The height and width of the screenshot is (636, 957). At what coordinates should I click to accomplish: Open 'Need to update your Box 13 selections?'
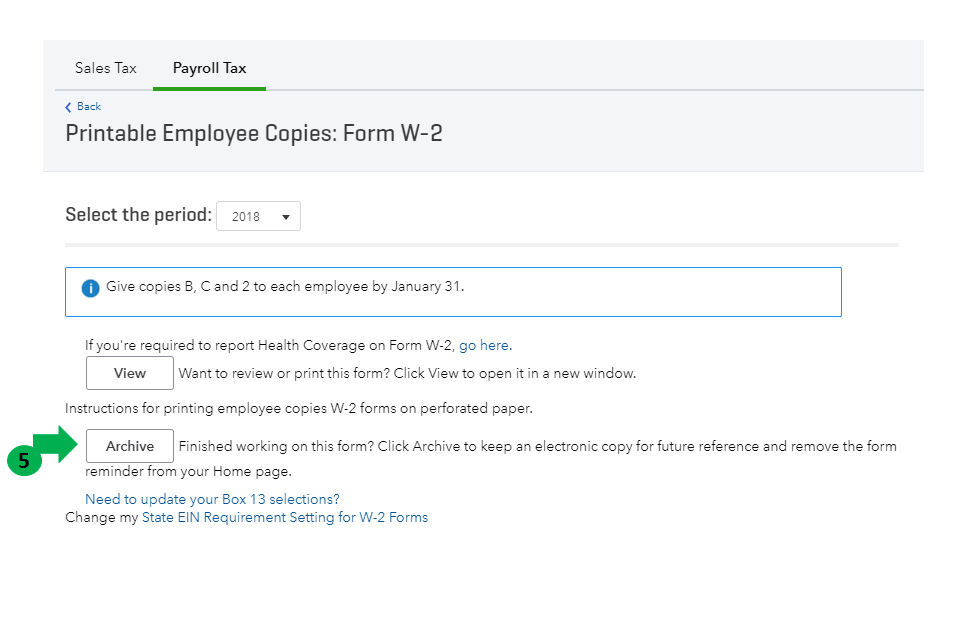[212, 499]
